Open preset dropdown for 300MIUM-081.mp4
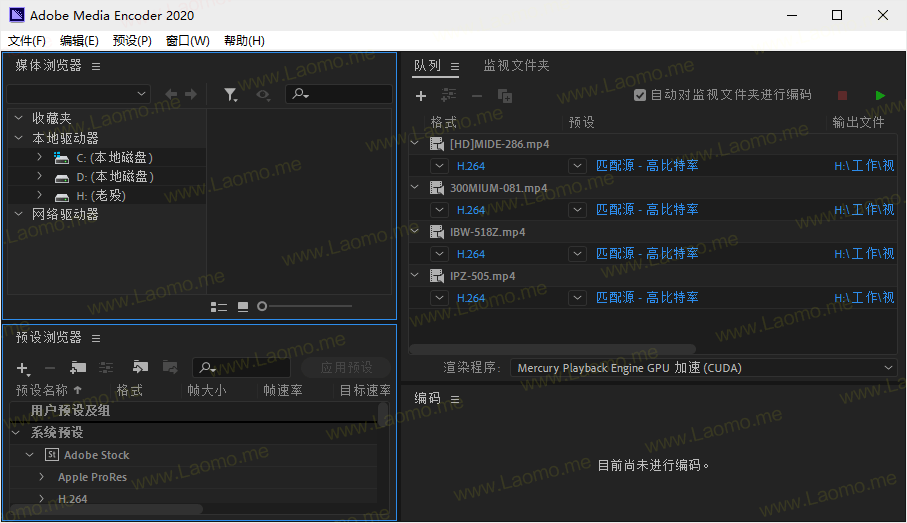 coord(577,210)
